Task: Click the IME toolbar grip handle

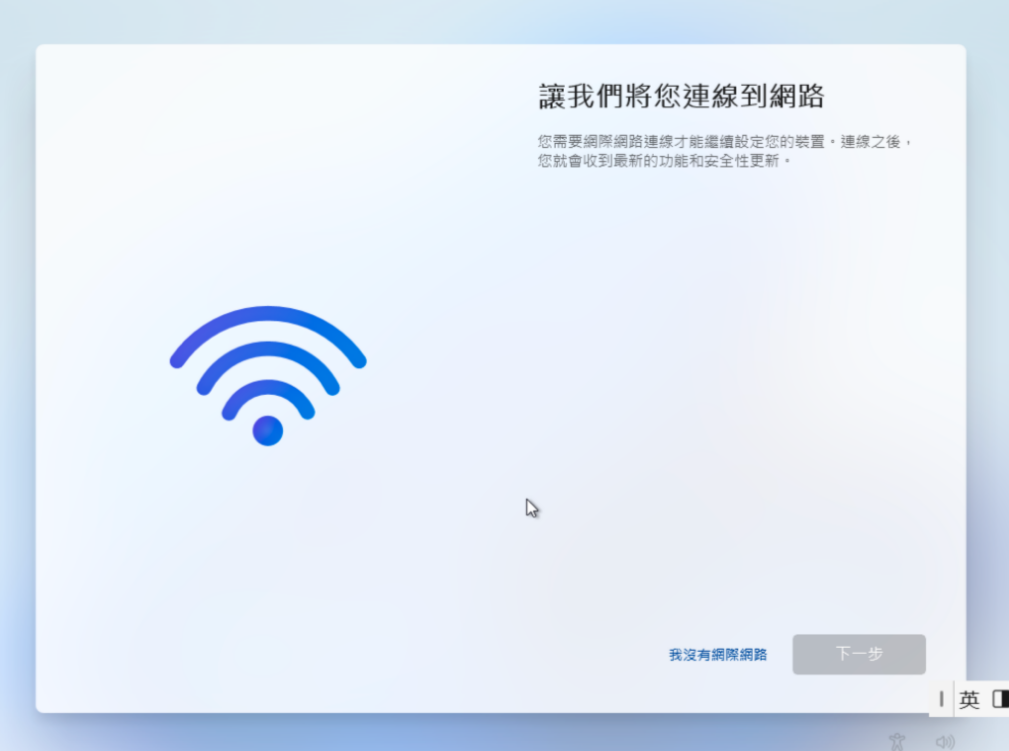Action: tap(941, 699)
